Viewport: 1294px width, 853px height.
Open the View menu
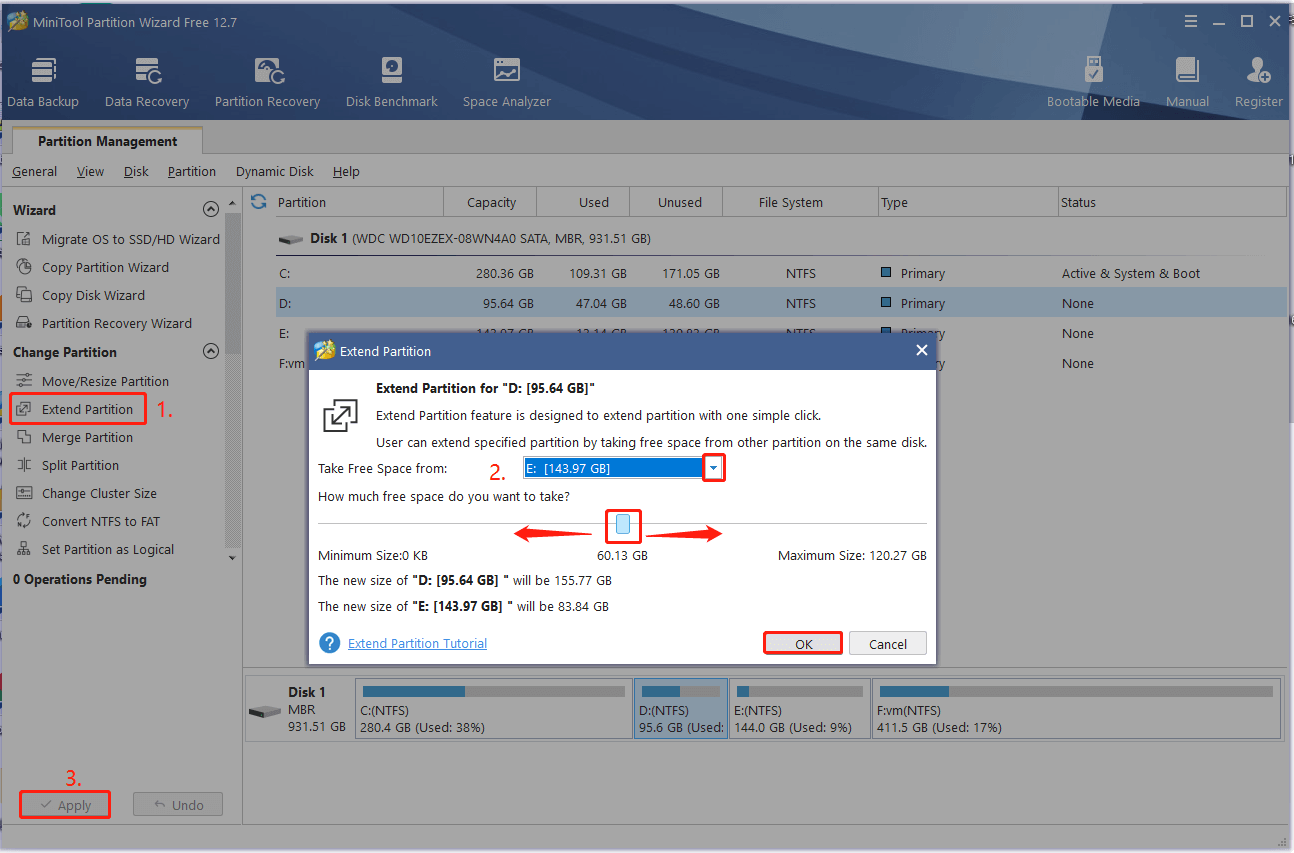pyautogui.click(x=90, y=171)
